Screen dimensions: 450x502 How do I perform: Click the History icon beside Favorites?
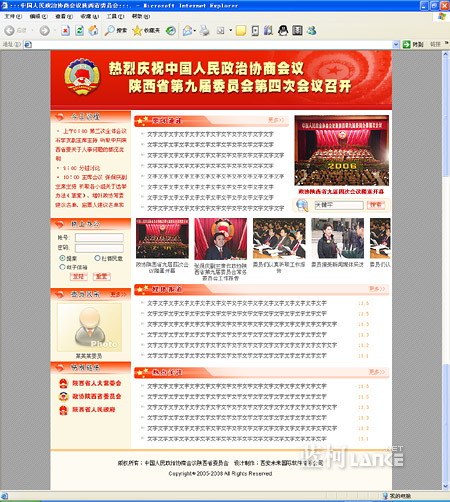pyautogui.click(x=171, y=31)
